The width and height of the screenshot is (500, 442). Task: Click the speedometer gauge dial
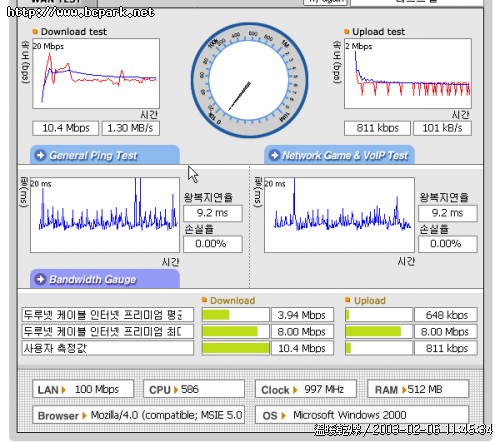(249, 80)
